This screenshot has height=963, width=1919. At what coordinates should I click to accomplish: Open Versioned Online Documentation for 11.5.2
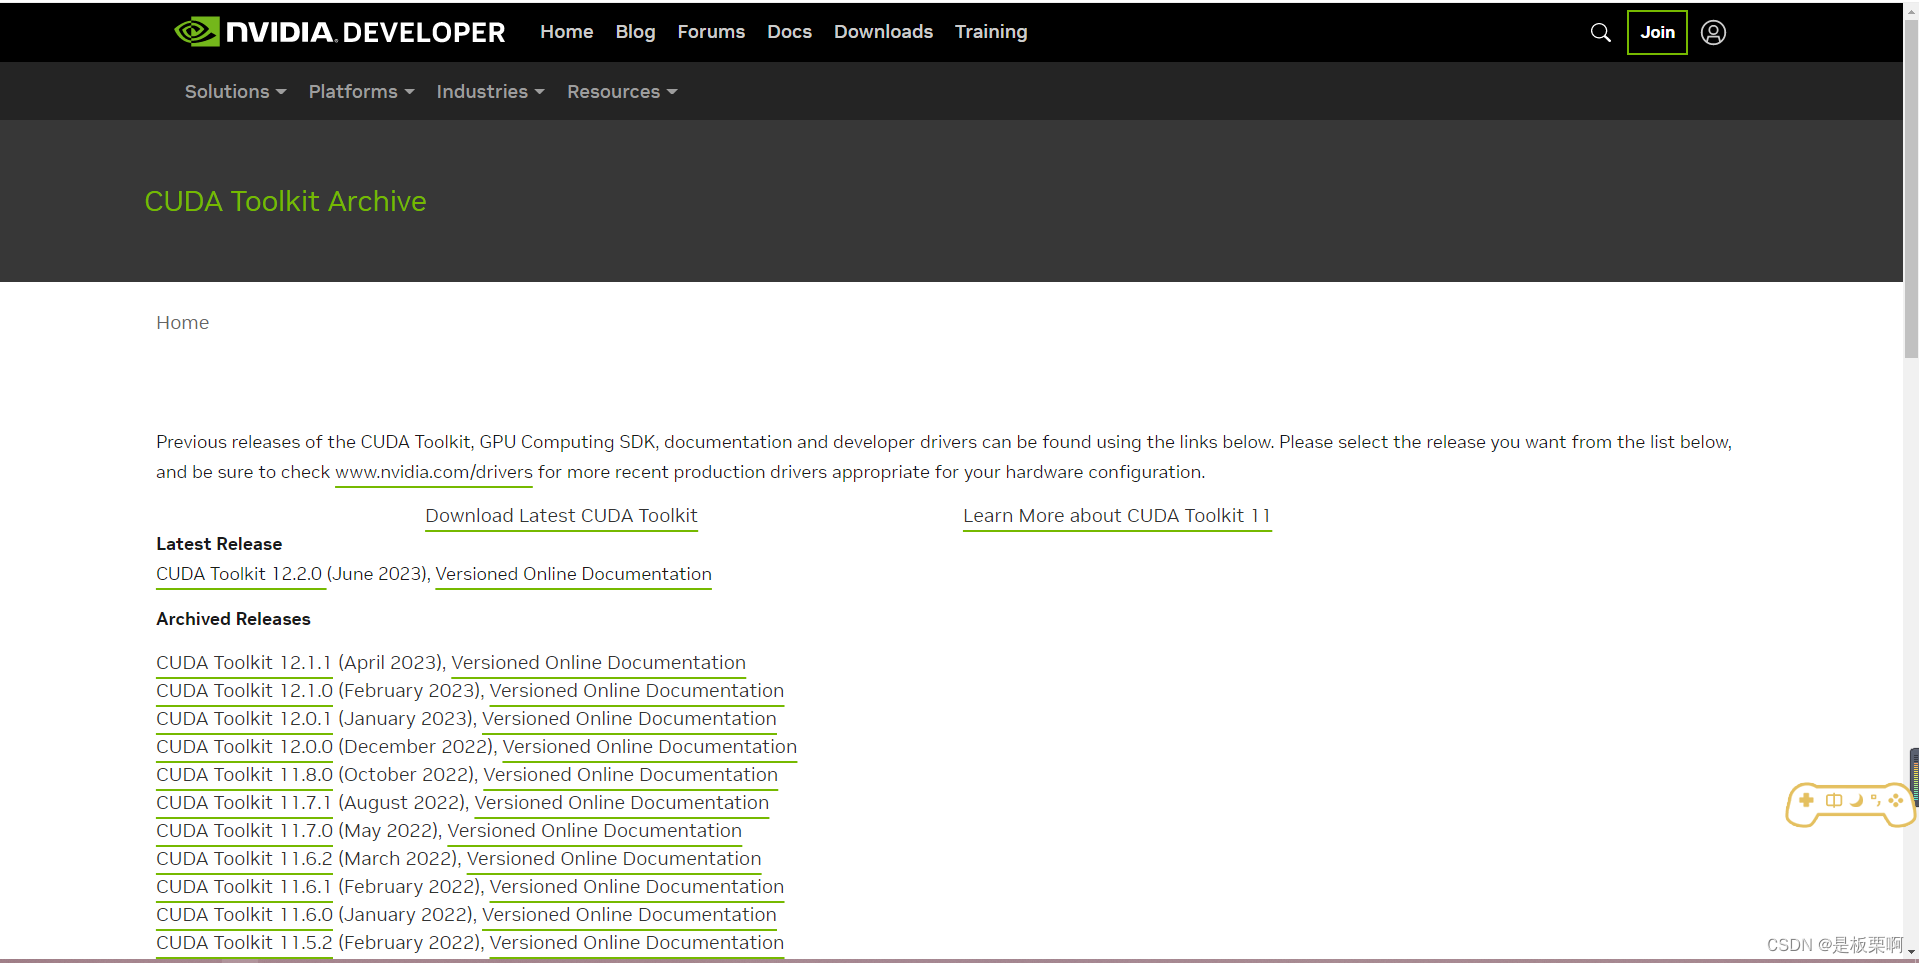(x=636, y=943)
